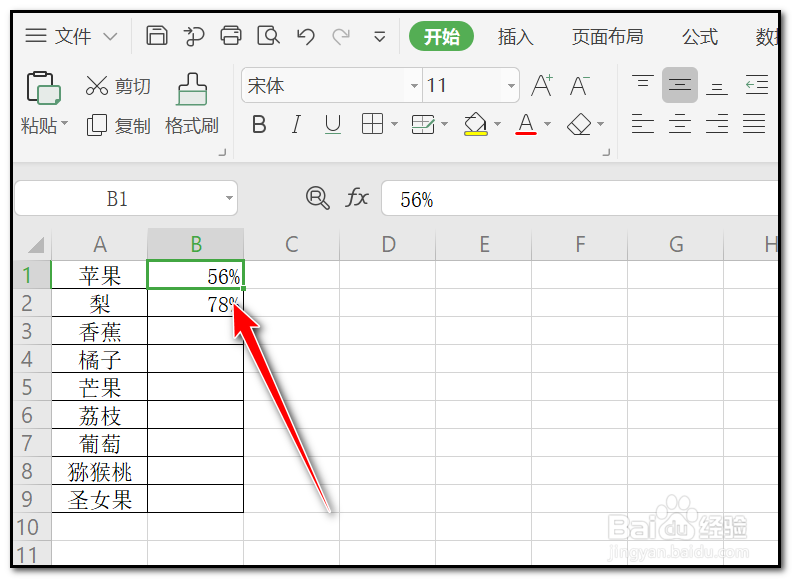Screen dimensions: 792x579
Task: Click the decrease indent icon
Action: coord(757,84)
